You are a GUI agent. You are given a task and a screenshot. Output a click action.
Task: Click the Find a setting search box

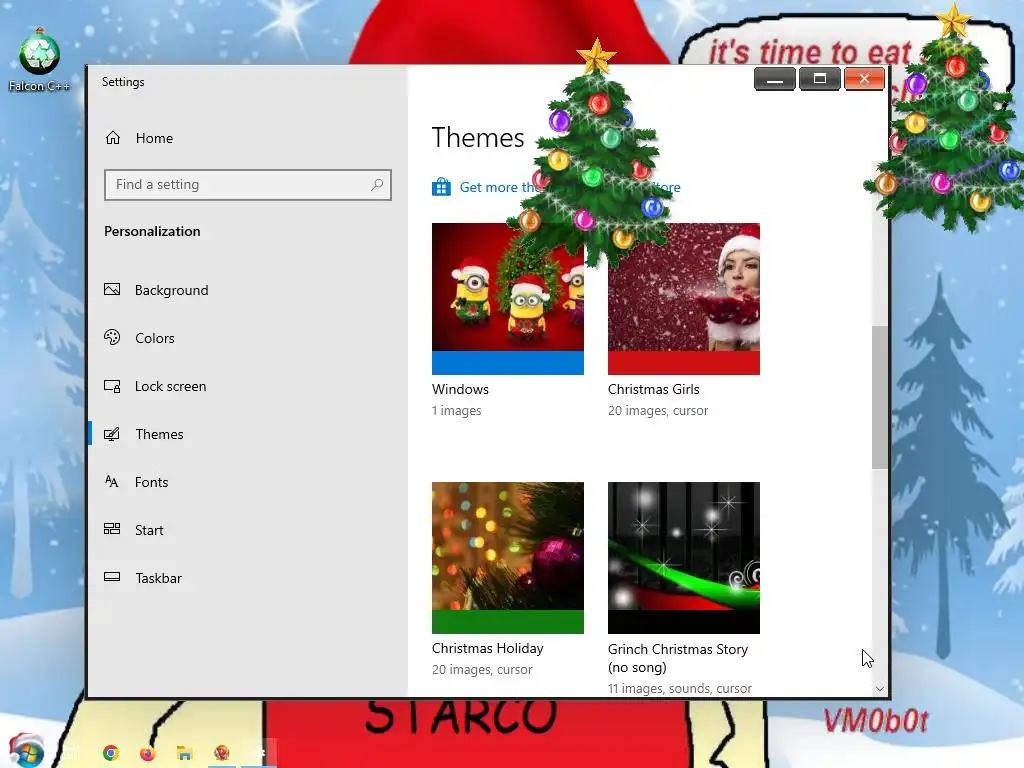pos(248,185)
